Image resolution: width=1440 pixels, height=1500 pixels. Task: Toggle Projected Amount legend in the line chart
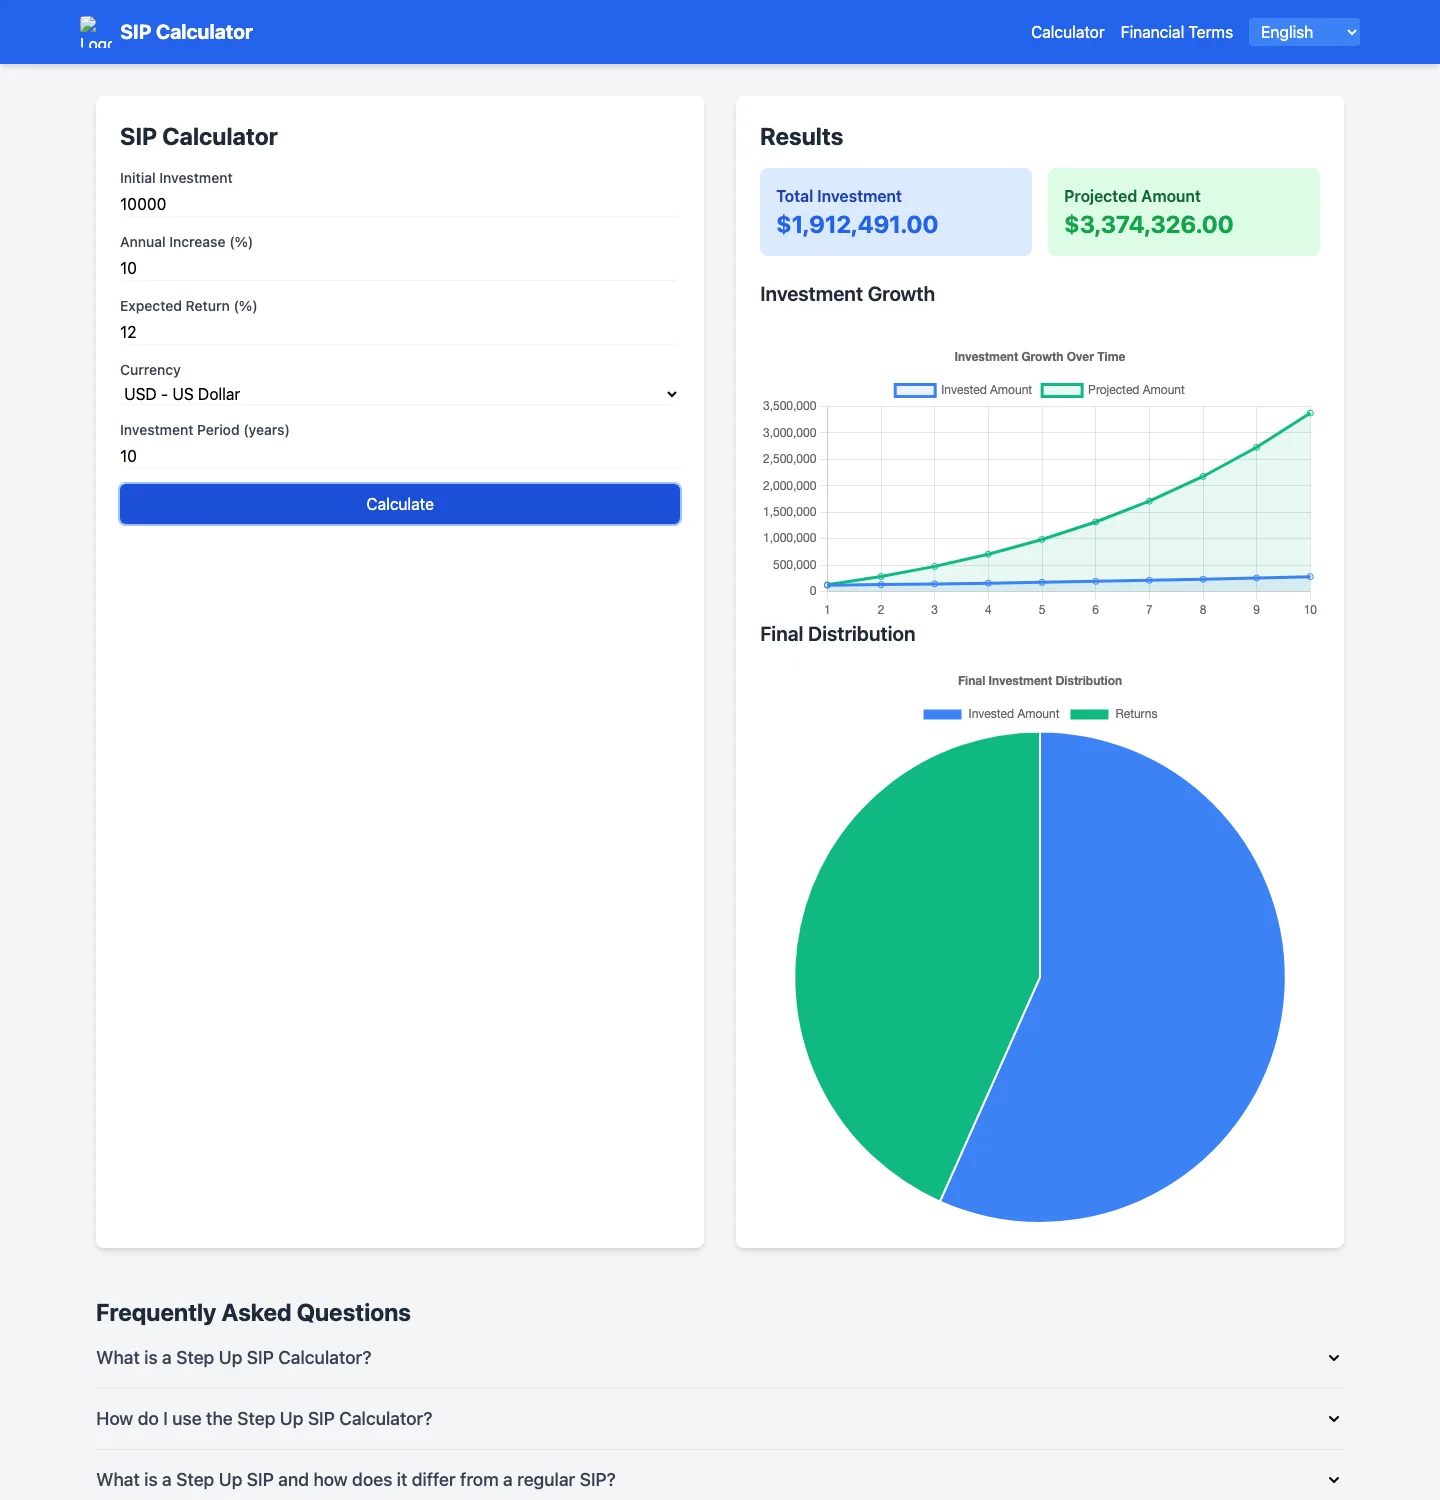(x=1112, y=390)
